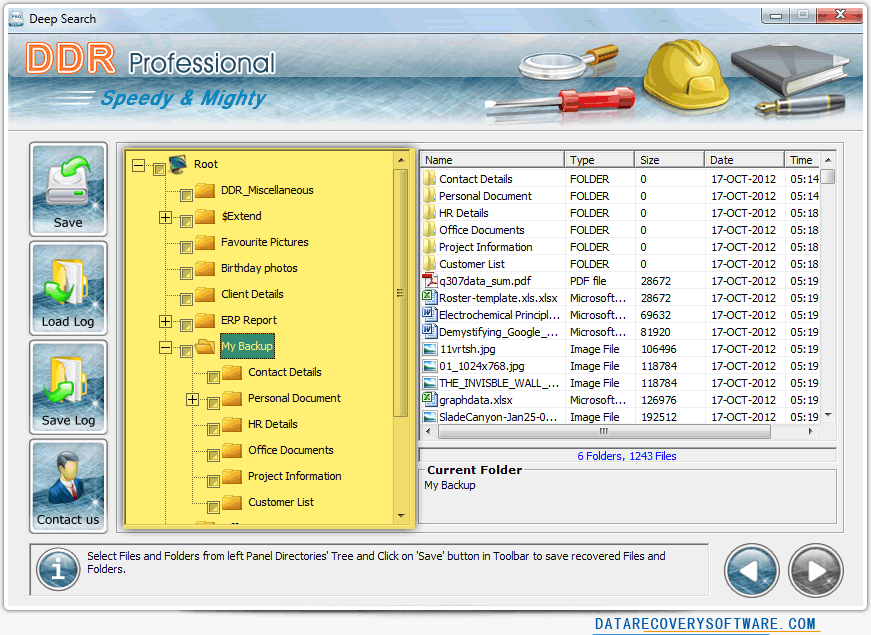Check the My Backup checkbox
The height and width of the screenshot is (635, 871).
coord(186,351)
